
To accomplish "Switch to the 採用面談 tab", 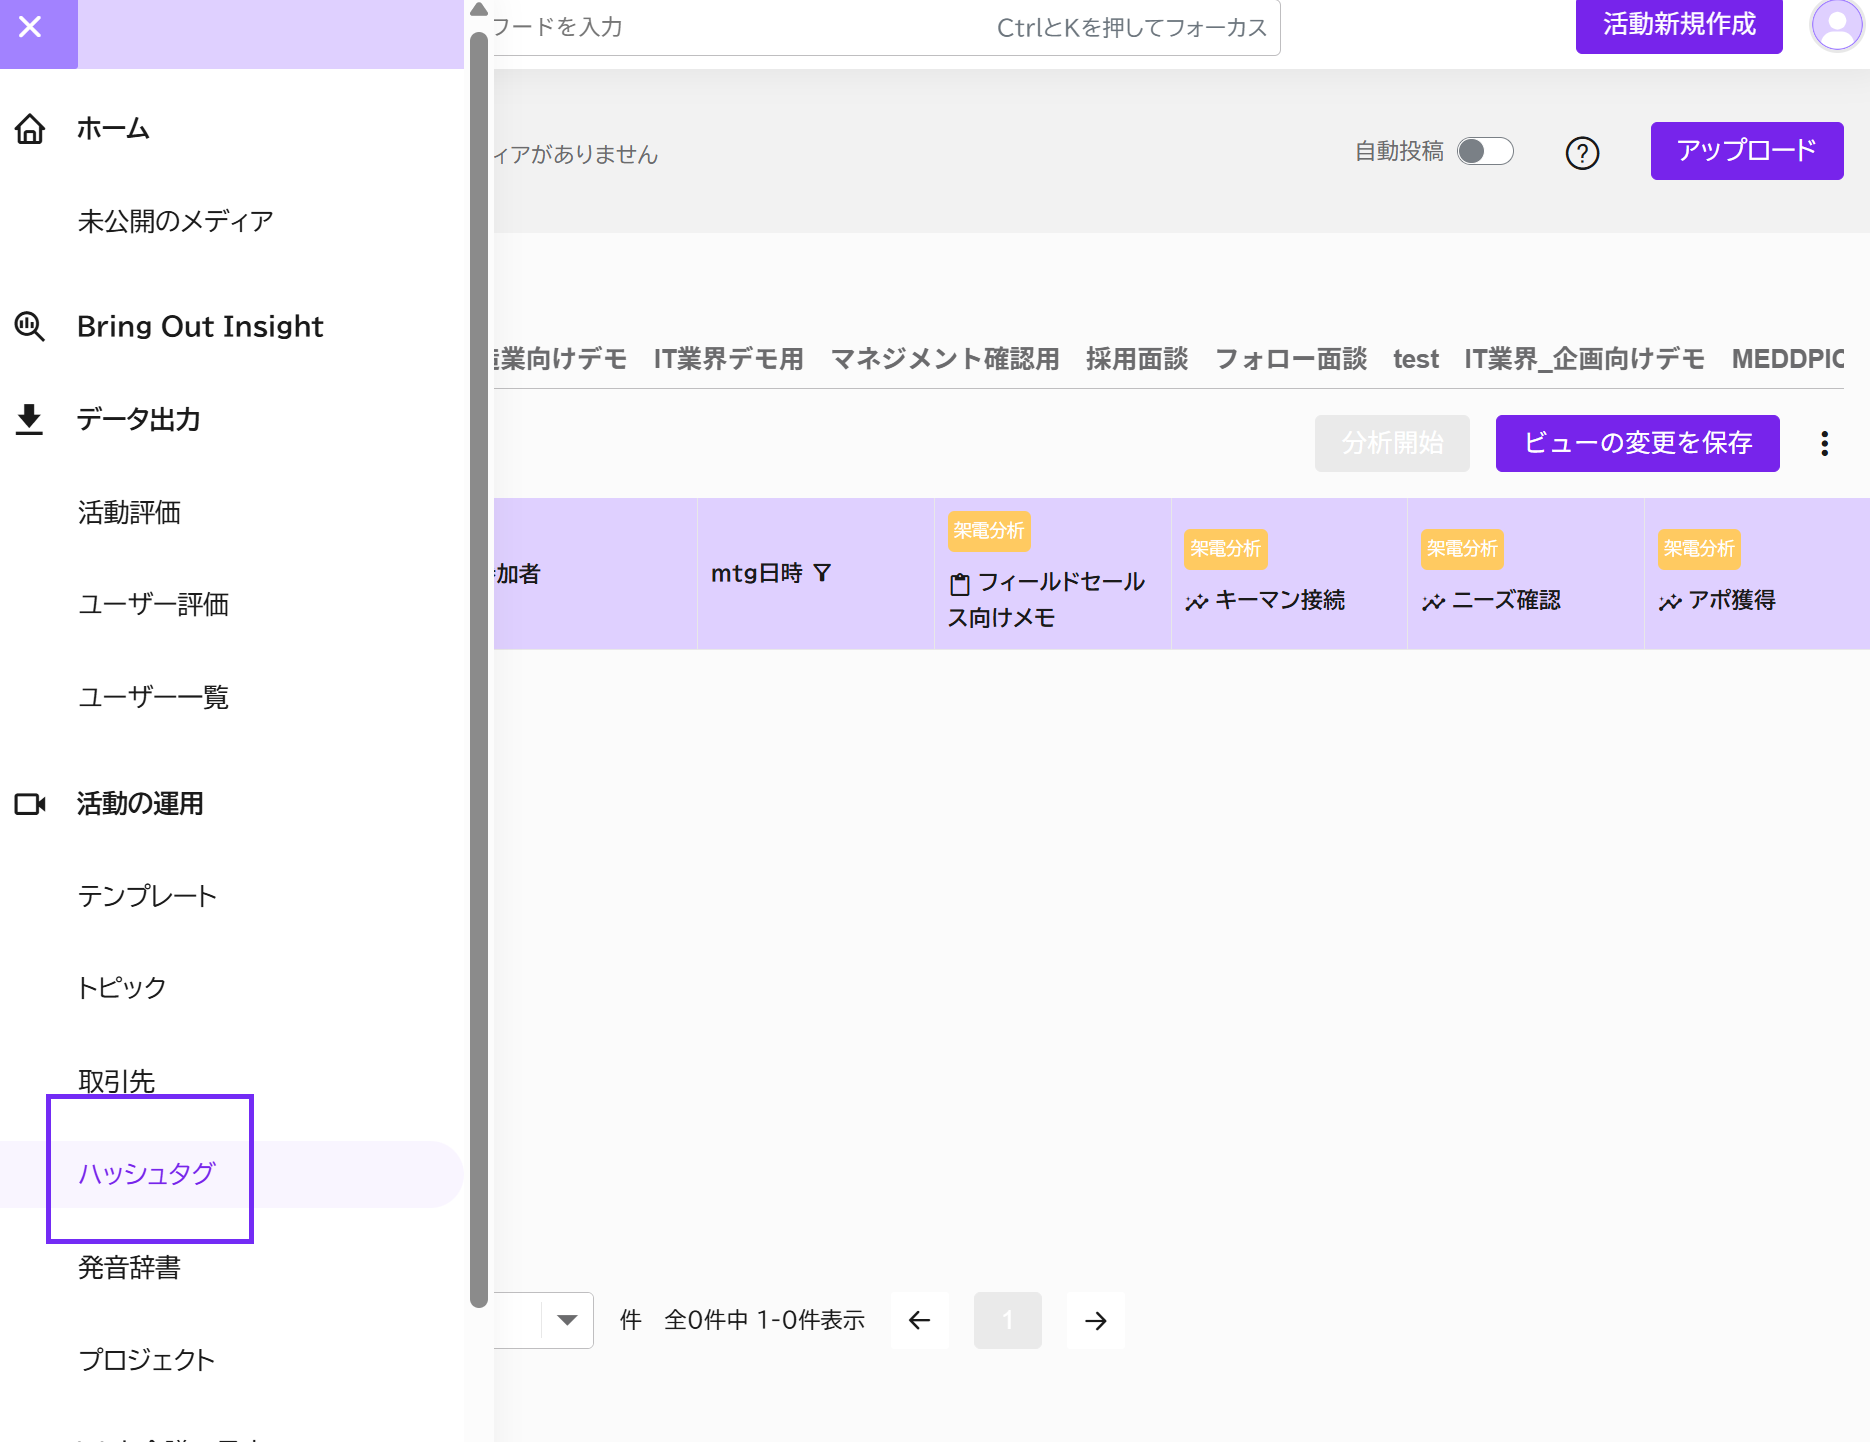I will (x=1137, y=359).
